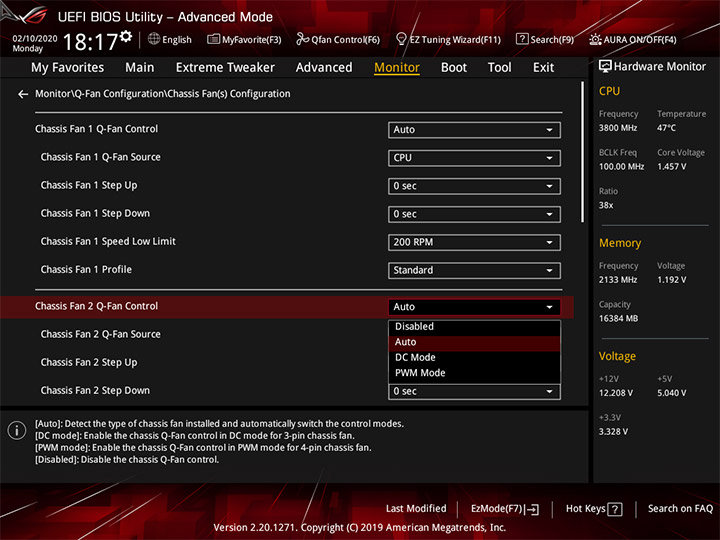Choose PWM Mode from the list
The image size is (720, 540).
(474, 373)
